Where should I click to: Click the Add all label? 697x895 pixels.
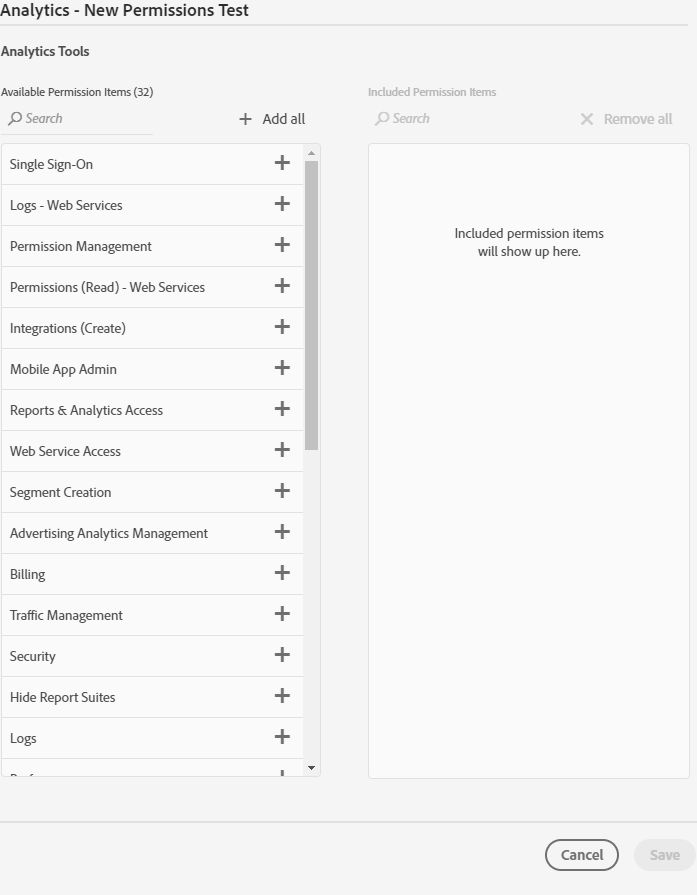[284, 119]
